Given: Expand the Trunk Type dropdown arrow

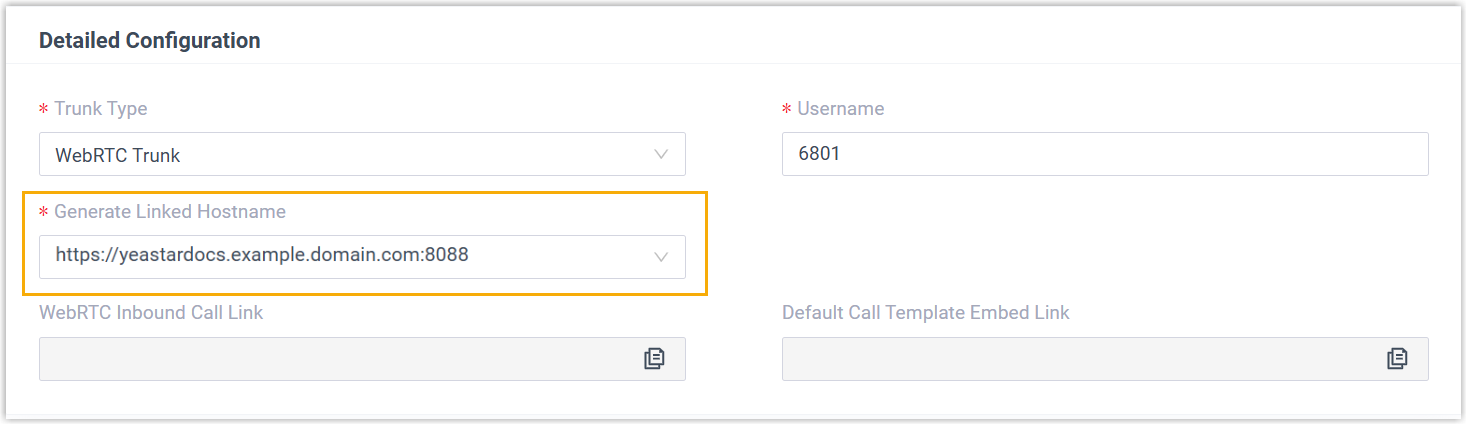Looking at the screenshot, I should tap(661, 155).
